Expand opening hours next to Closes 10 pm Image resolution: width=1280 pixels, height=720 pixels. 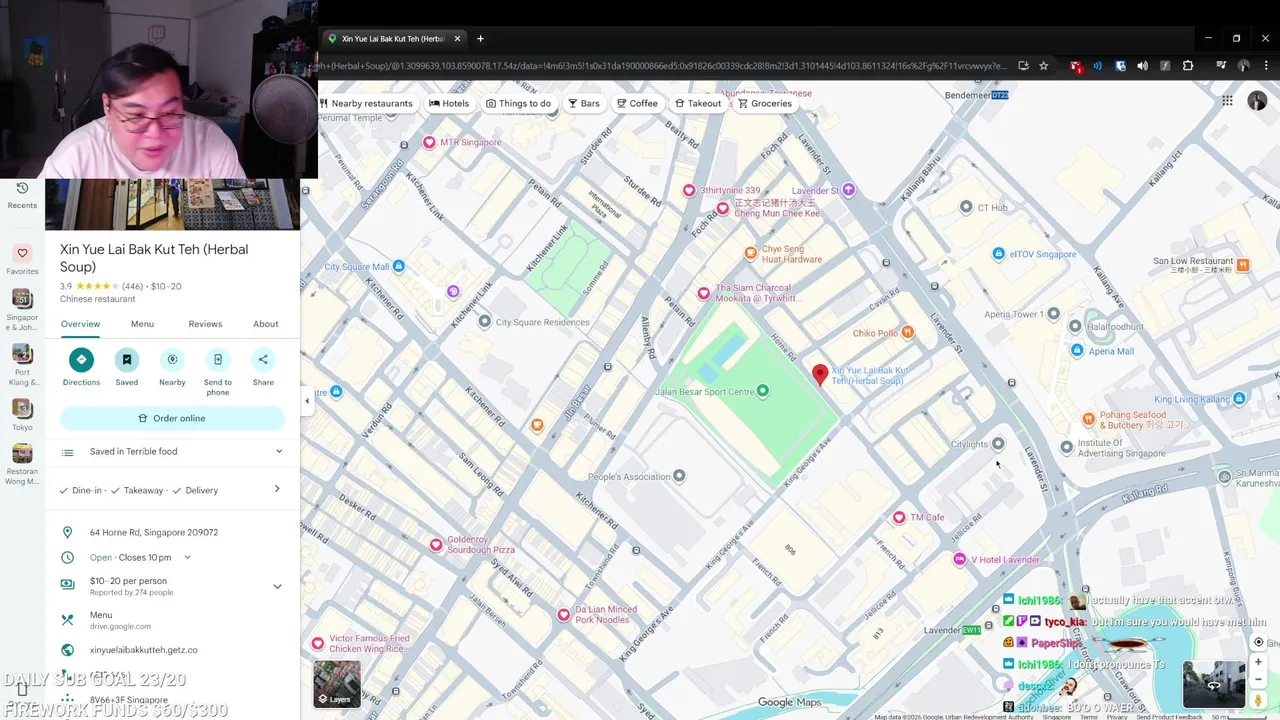(x=187, y=557)
